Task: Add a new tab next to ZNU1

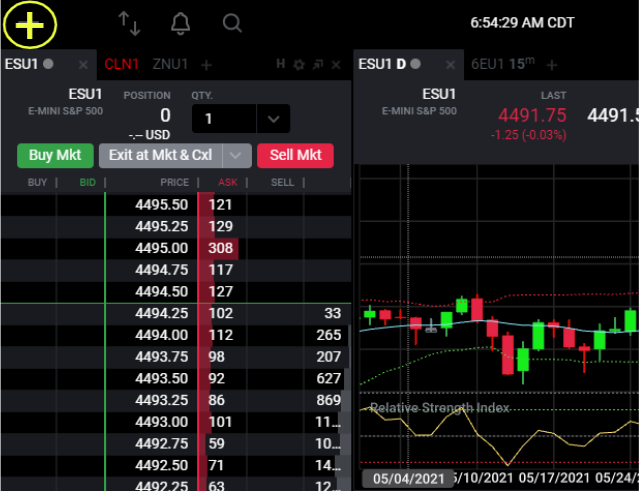Action: (207, 65)
